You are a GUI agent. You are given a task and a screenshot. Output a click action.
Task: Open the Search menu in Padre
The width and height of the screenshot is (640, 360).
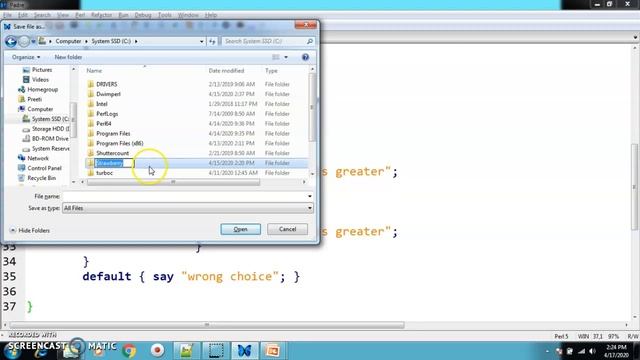point(42,15)
